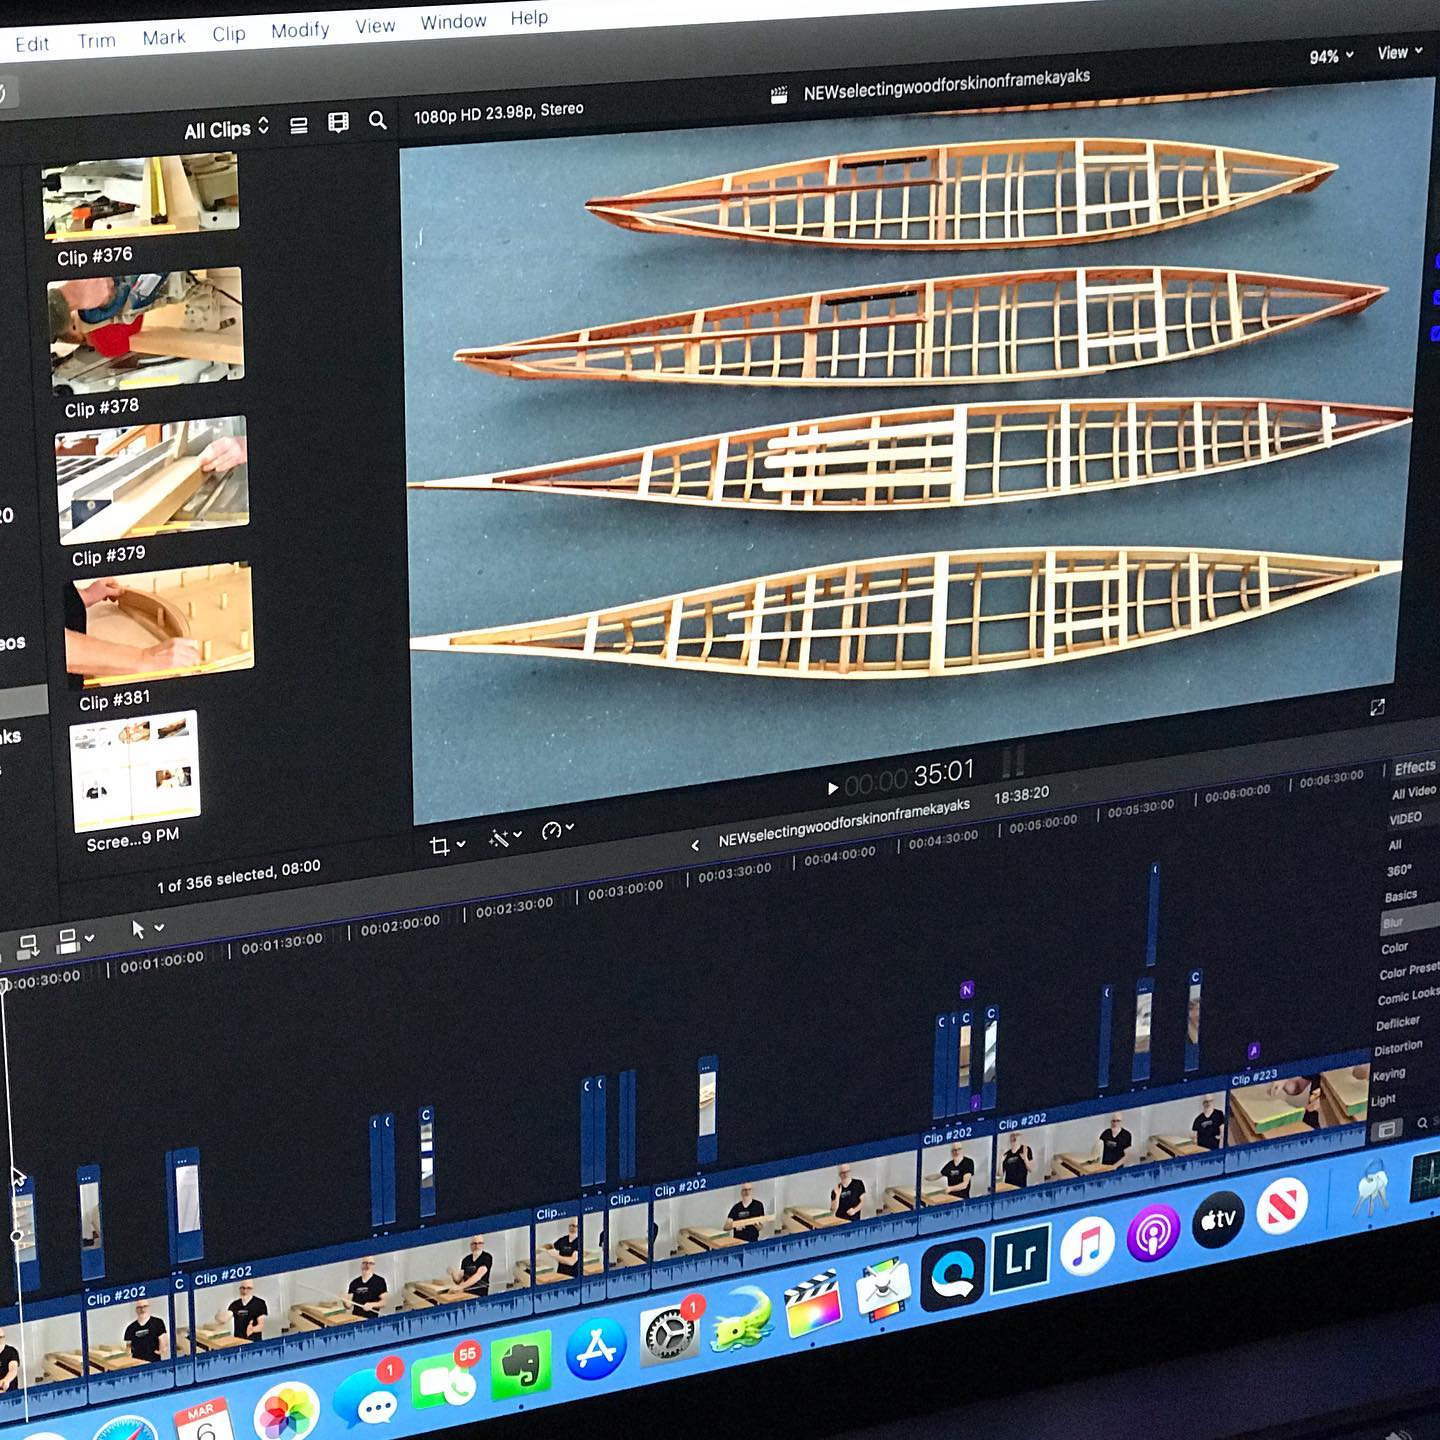The width and height of the screenshot is (1440, 1440).
Task: Enter full screen viewer mode
Action: pos(1377,708)
